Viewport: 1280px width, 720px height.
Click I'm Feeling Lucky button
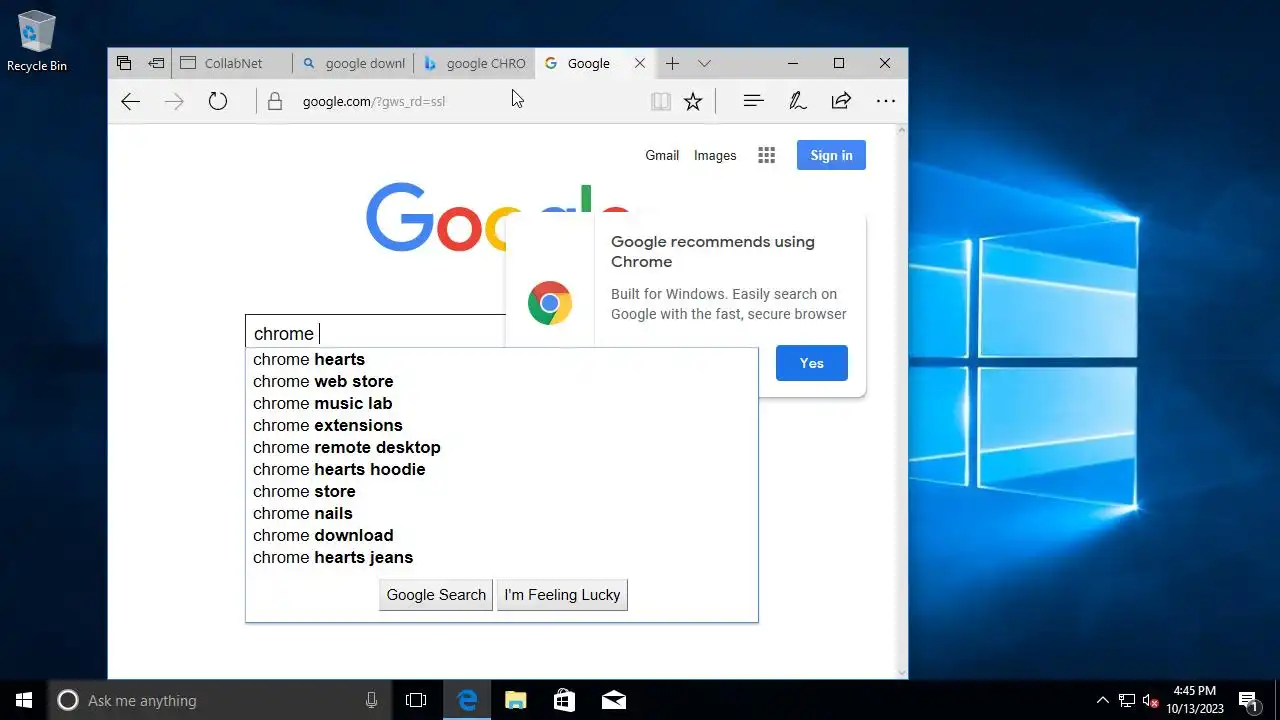(562, 595)
